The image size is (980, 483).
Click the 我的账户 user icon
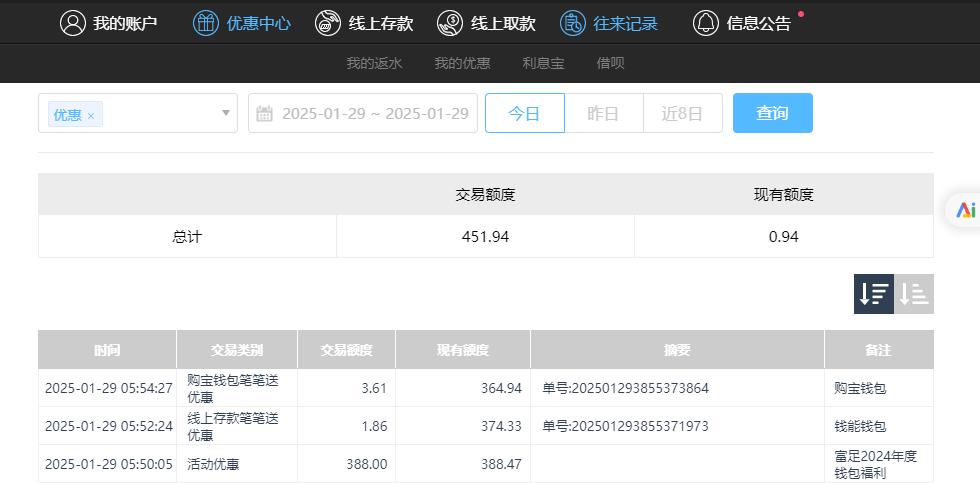pos(72,23)
